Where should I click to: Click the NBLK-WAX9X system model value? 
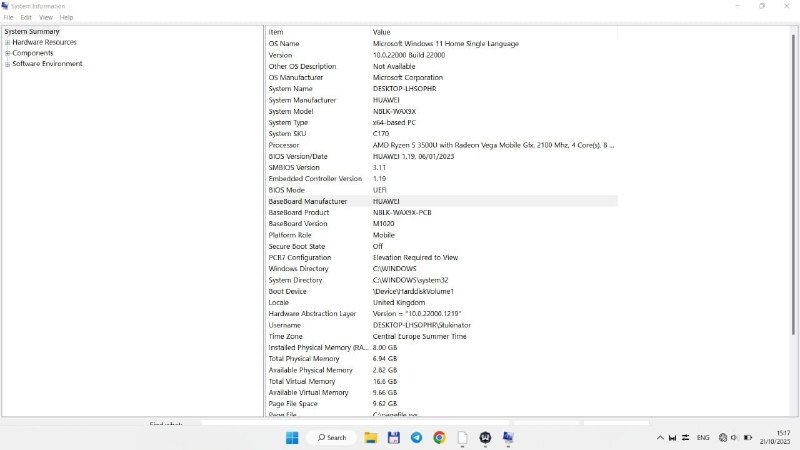coord(394,111)
